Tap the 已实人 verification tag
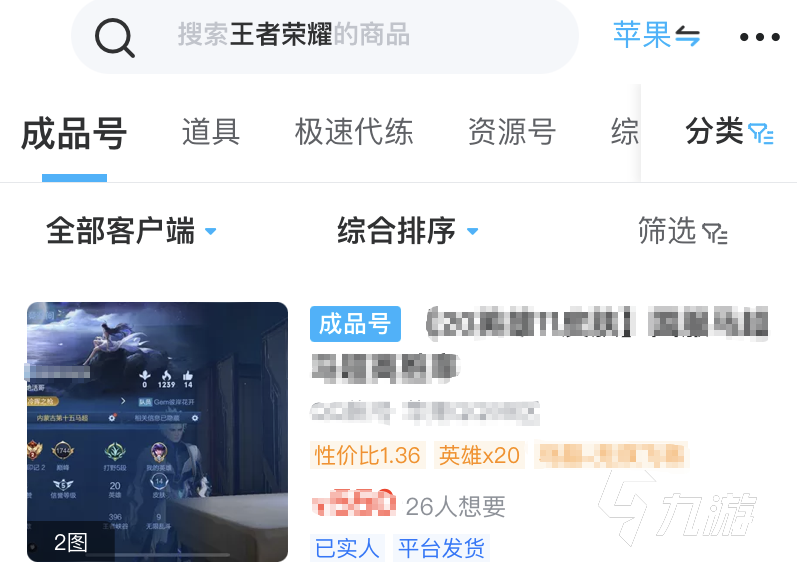The width and height of the screenshot is (797, 577). (x=347, y=548)
